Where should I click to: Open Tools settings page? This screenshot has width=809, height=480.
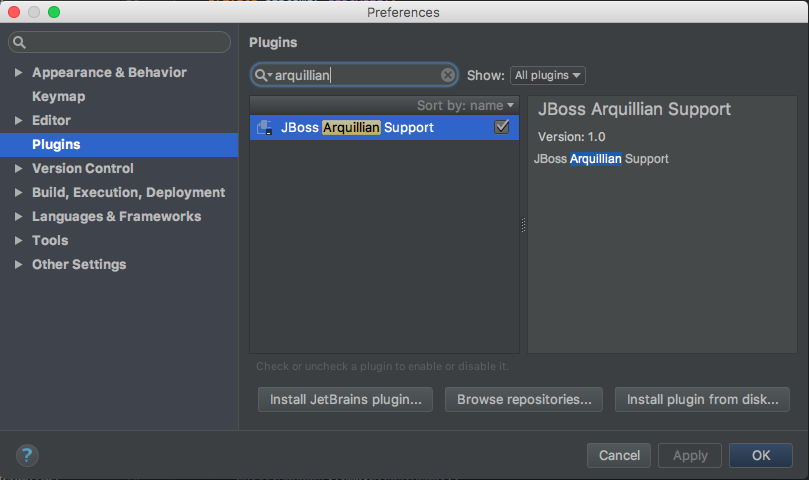pos(50,240)
